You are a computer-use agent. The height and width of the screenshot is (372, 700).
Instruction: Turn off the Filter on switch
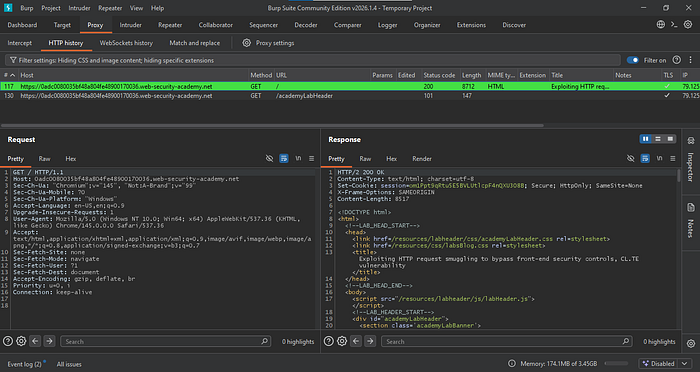coord(632,60)
